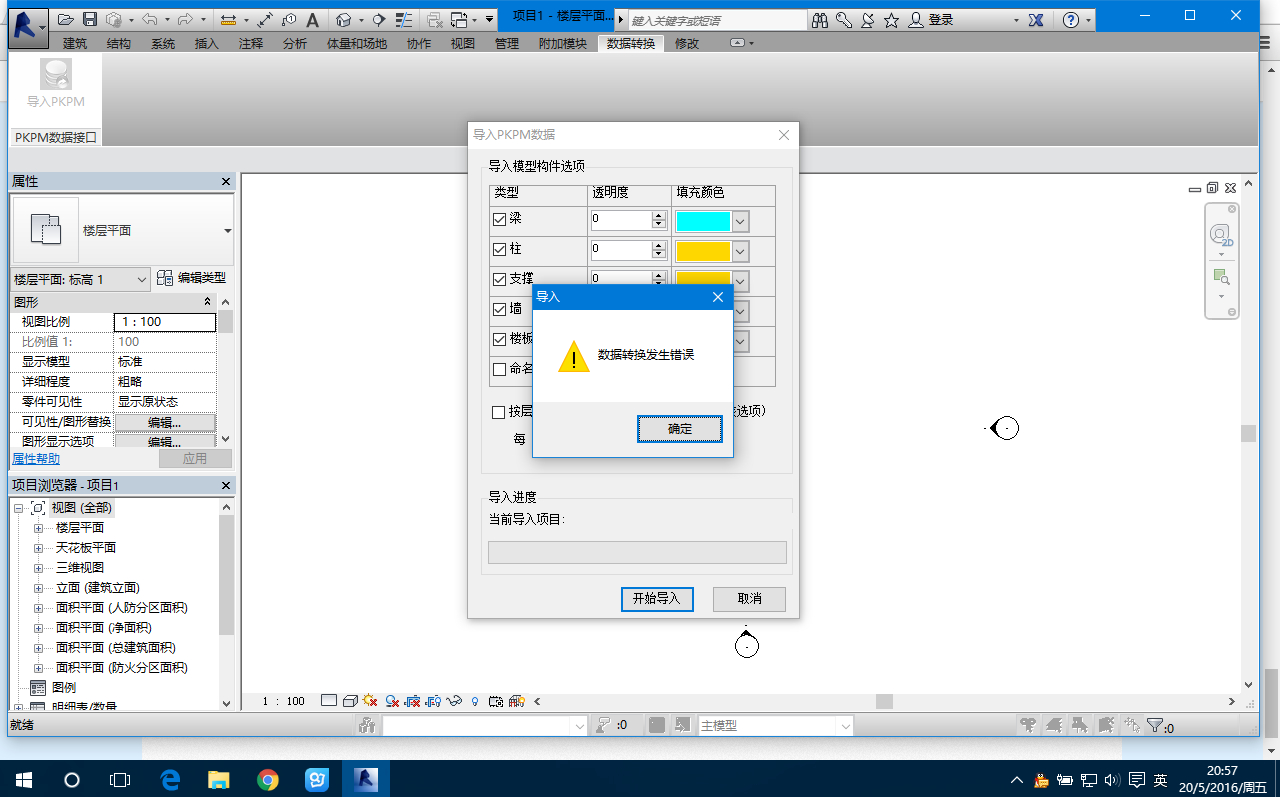Viewport: 1280px width, 797px height.
Task: Select the Text tool 'A' icon
Action: point(313,19)
